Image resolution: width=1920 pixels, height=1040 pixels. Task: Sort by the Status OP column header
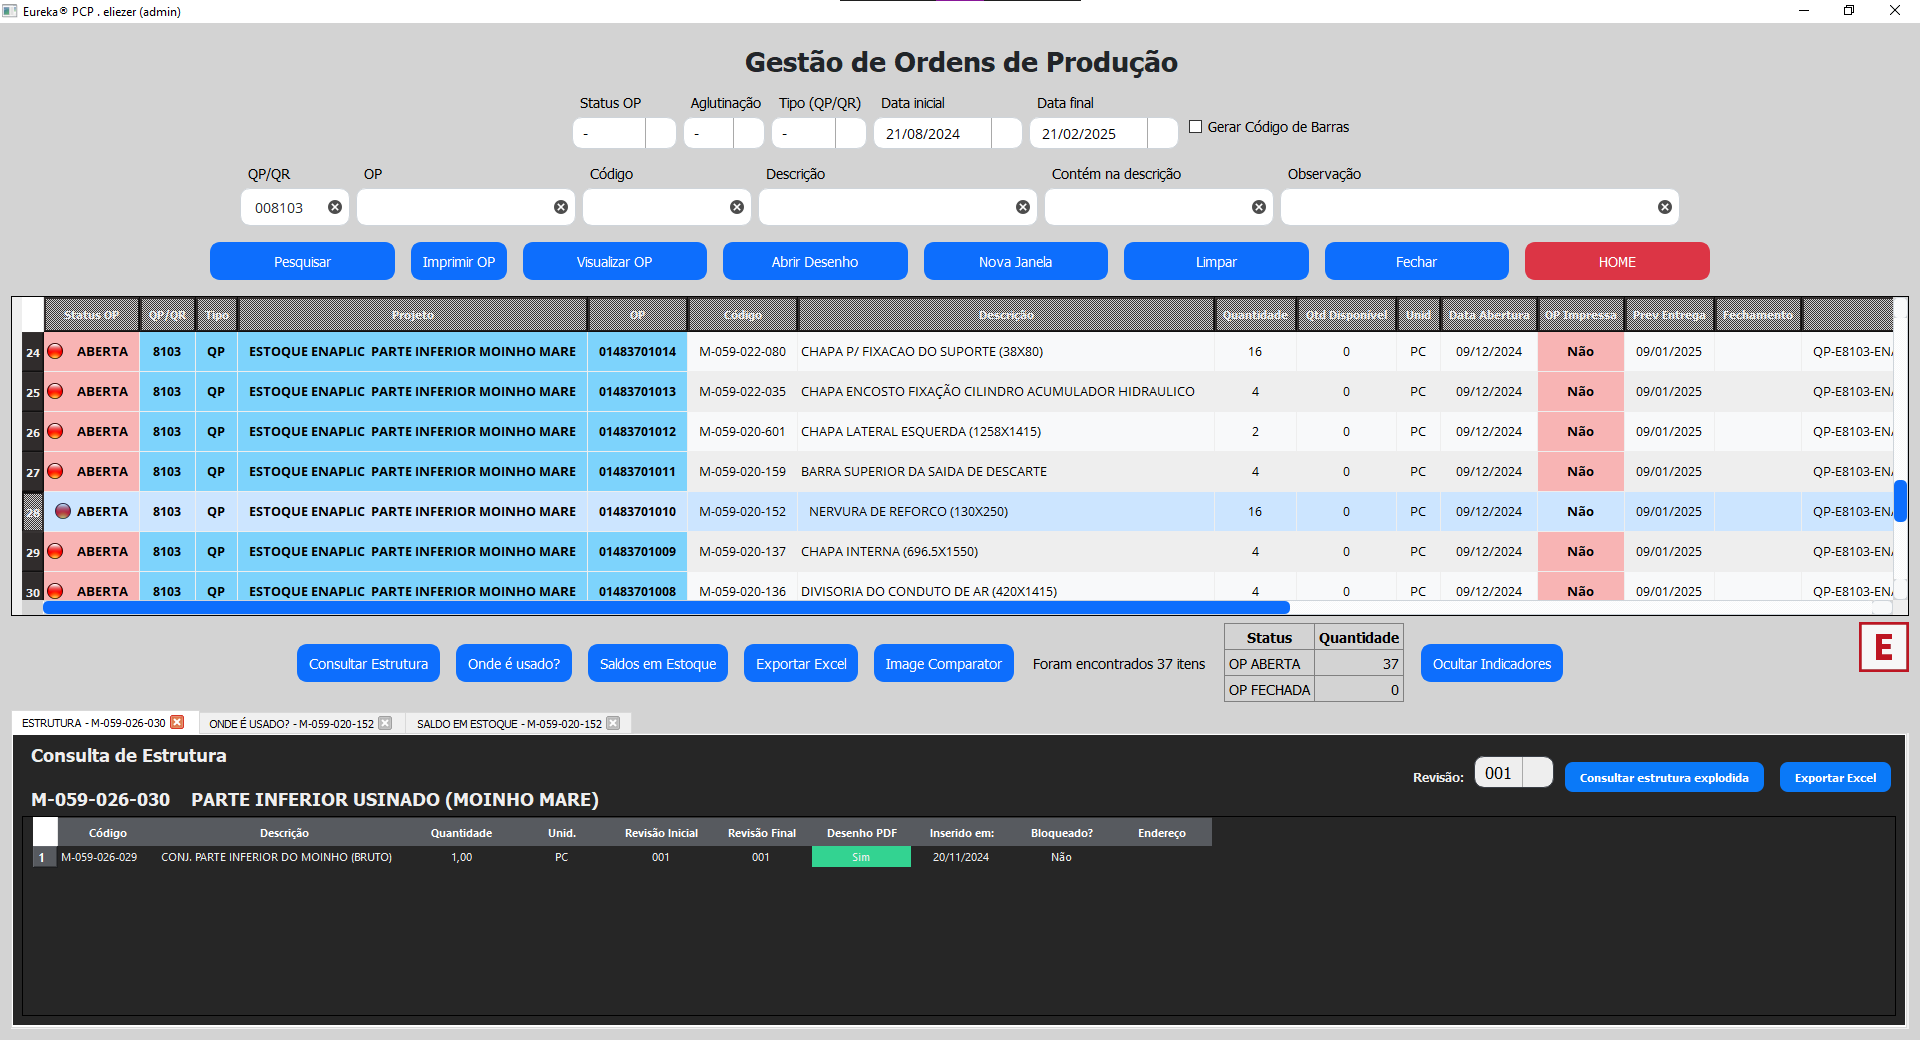(x=91, y=314)
